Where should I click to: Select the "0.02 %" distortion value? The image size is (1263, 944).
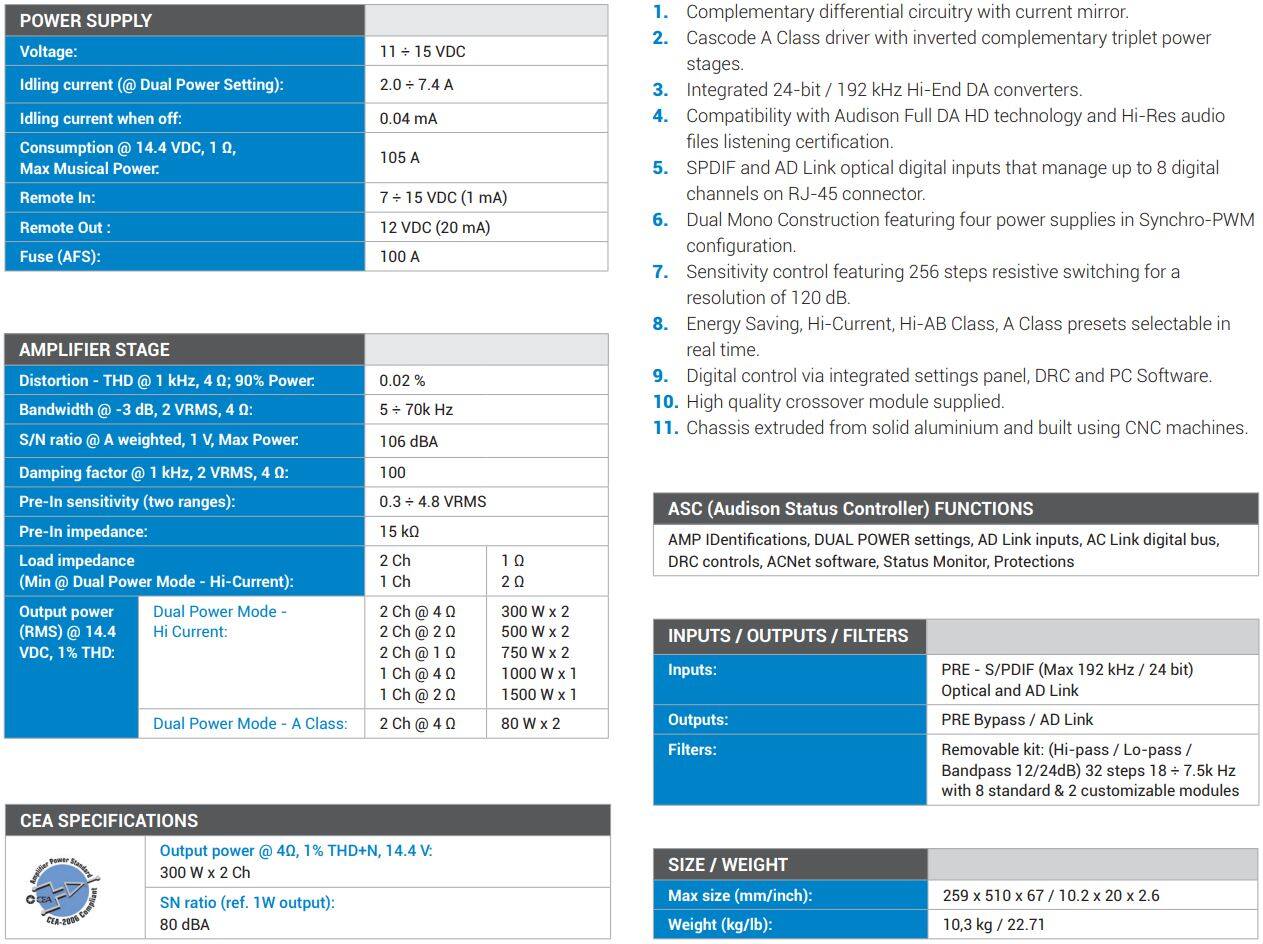pyautogui.click(x=402, y=380)
